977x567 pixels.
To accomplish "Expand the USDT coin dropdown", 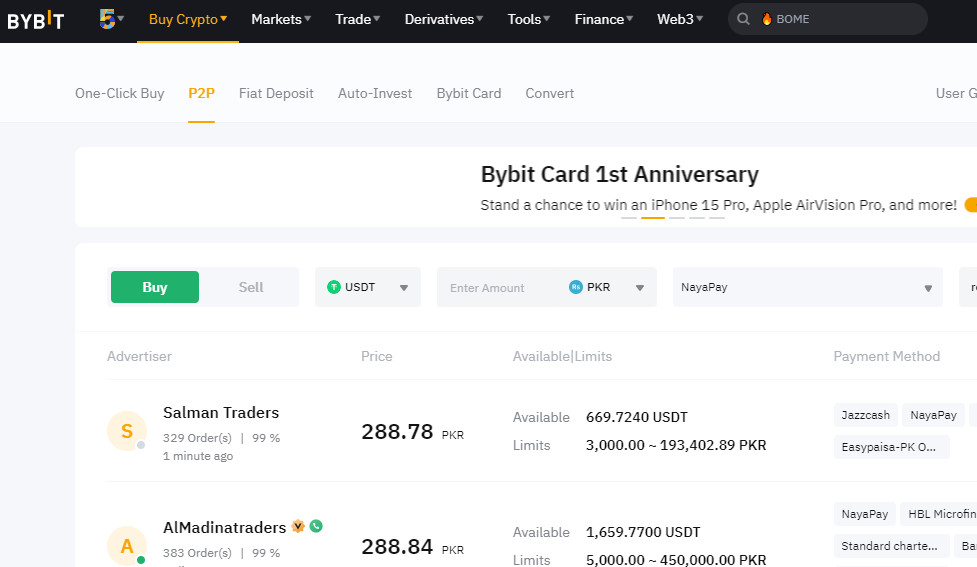I will tap(368, 287).
